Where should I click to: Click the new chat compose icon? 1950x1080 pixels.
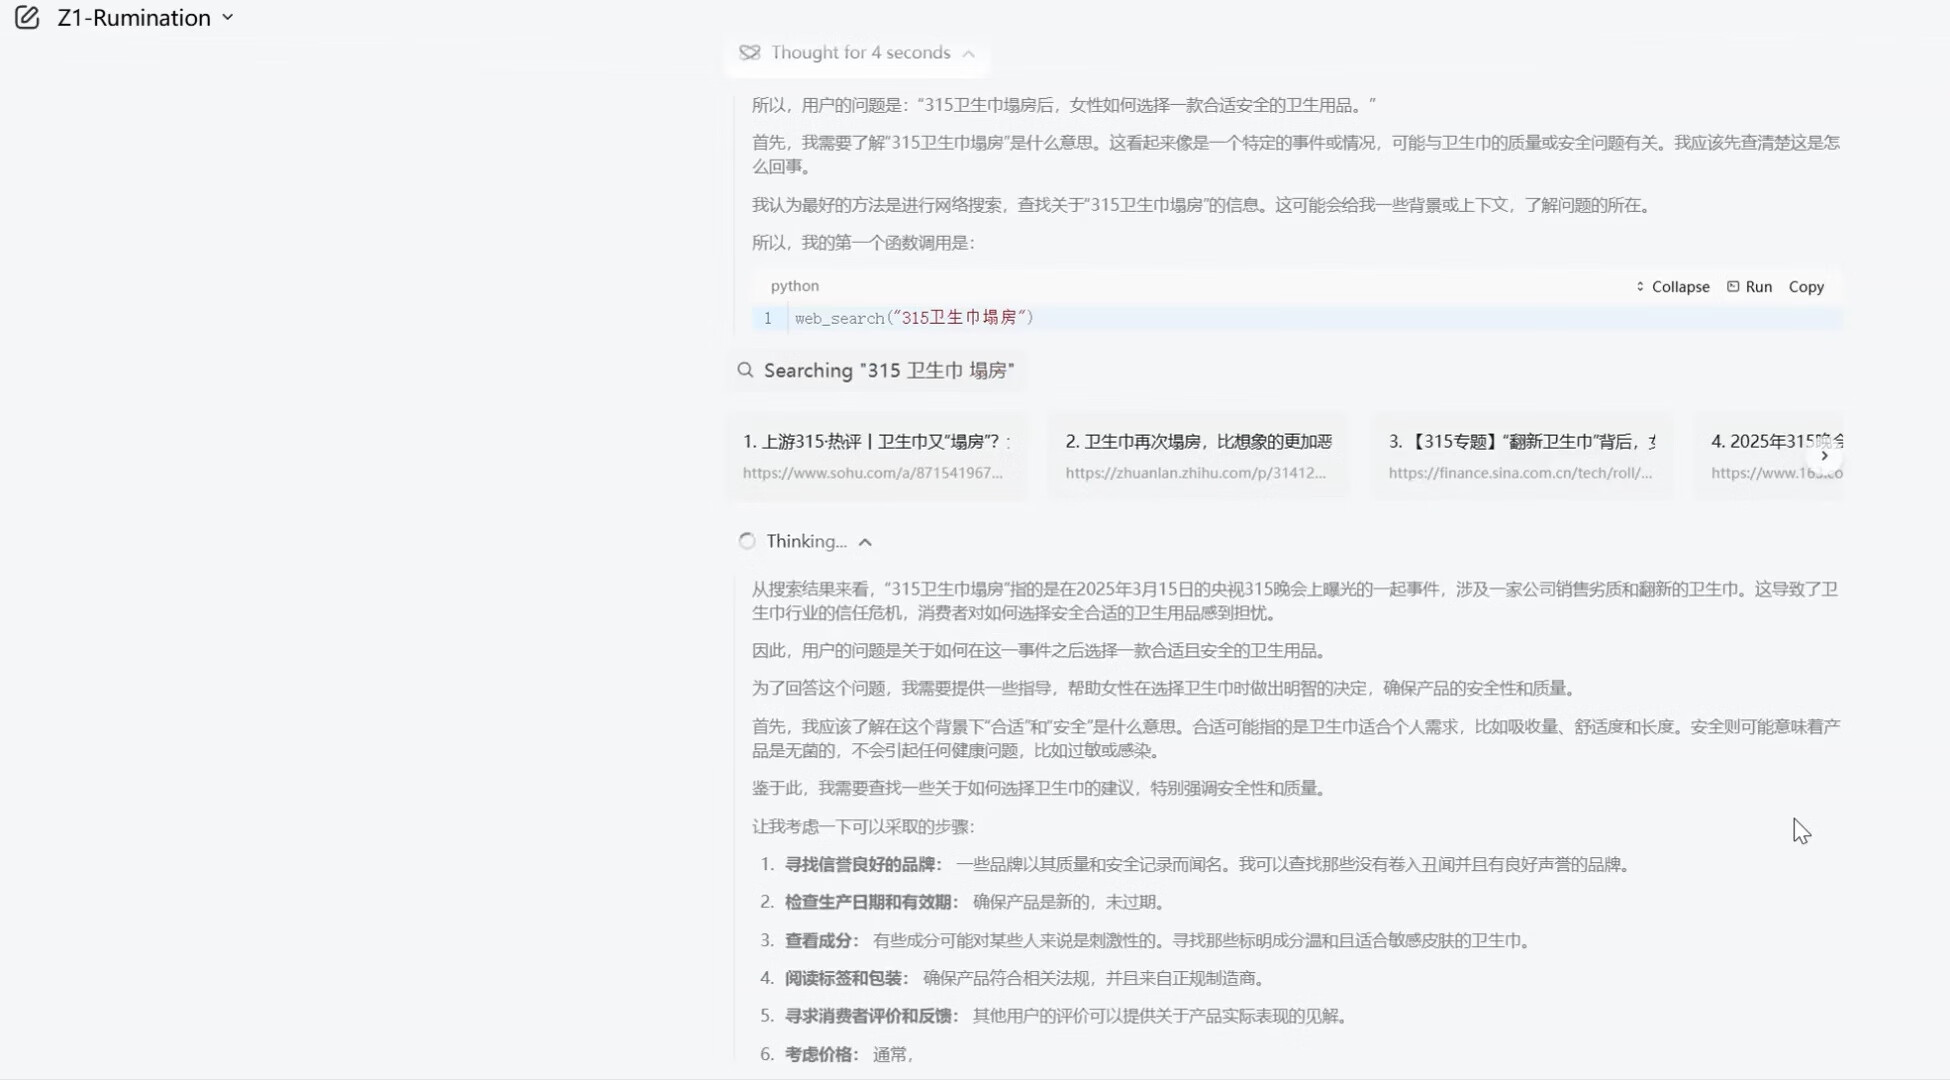coord(27,18)
